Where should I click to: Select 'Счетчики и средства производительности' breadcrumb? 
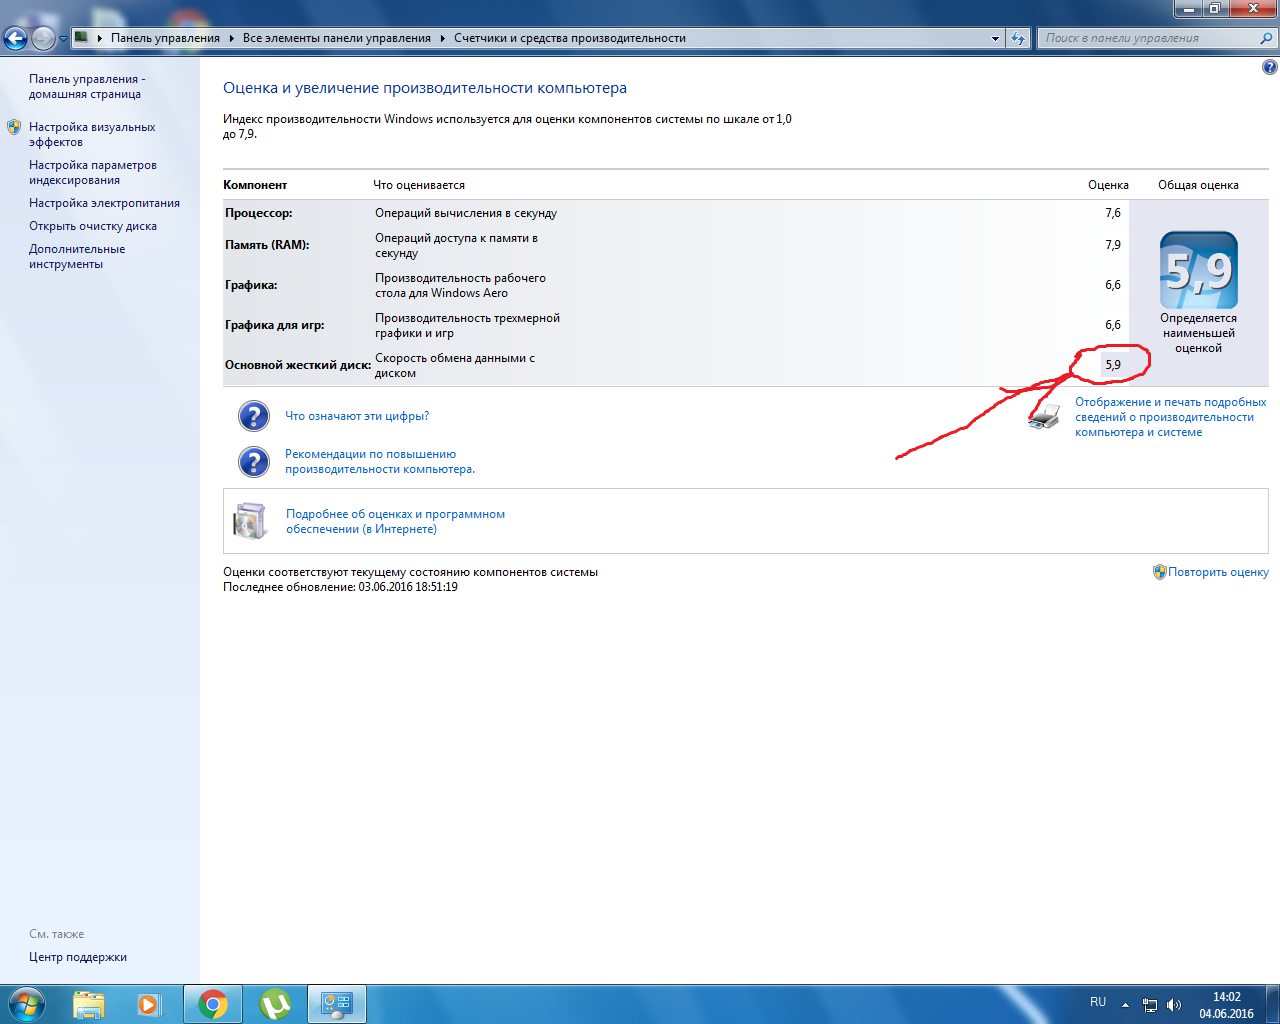[570, 38]
